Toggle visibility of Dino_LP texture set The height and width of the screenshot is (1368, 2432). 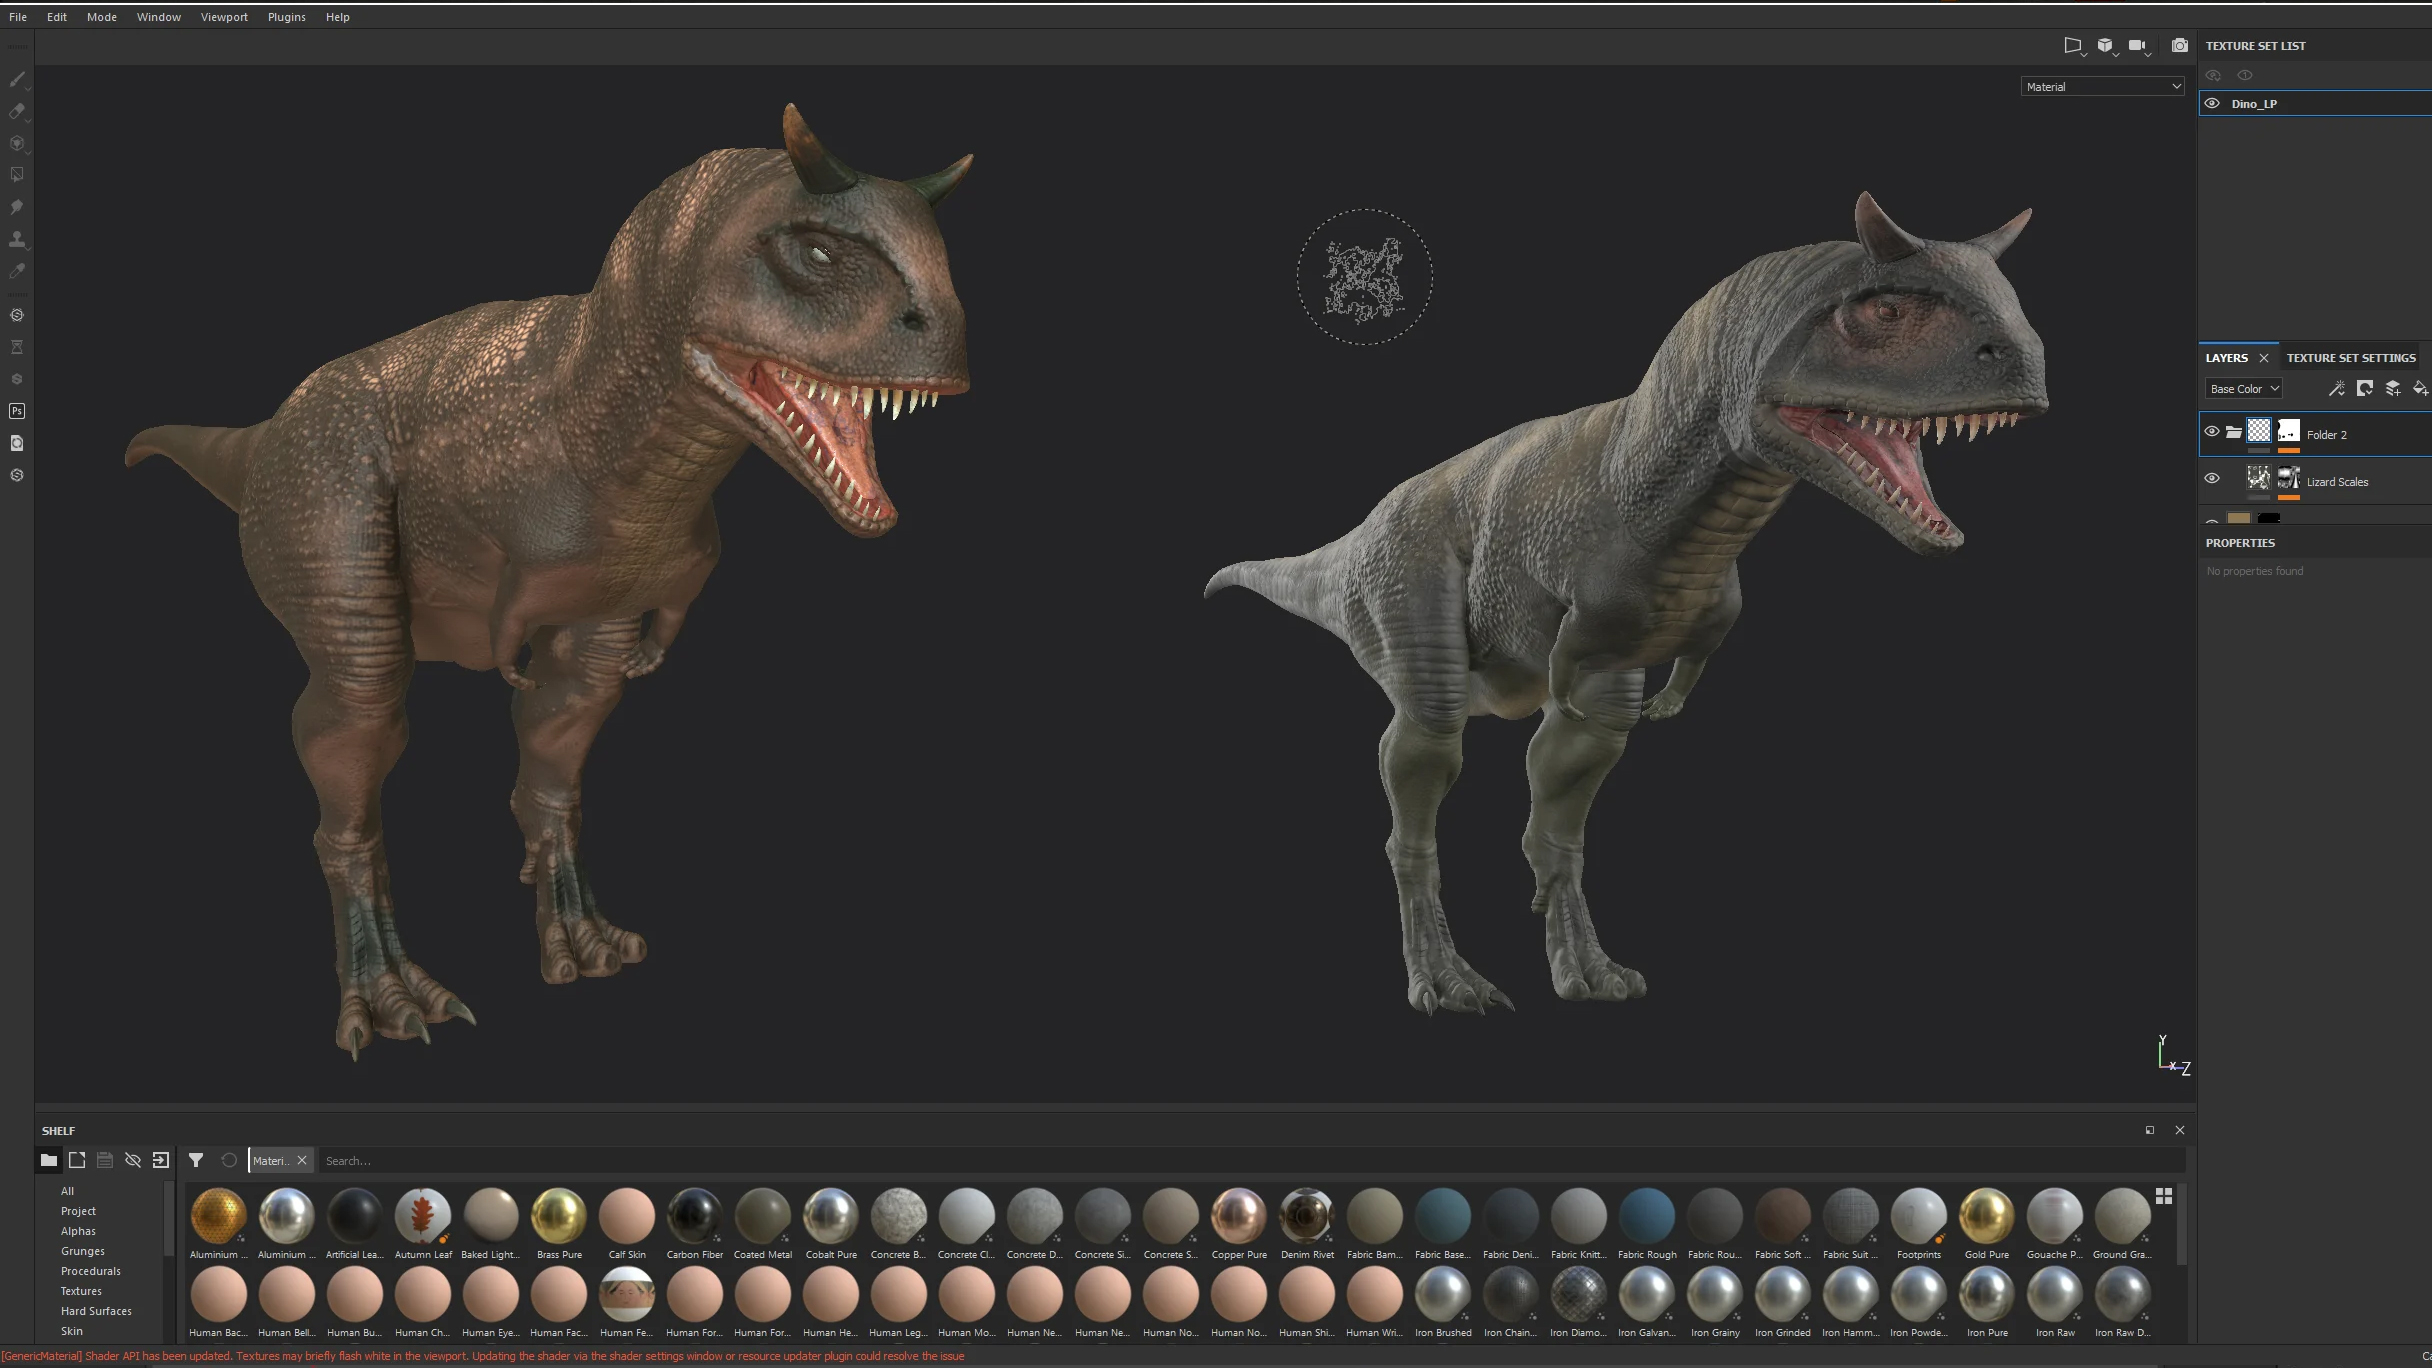[x=2212, y=103]
